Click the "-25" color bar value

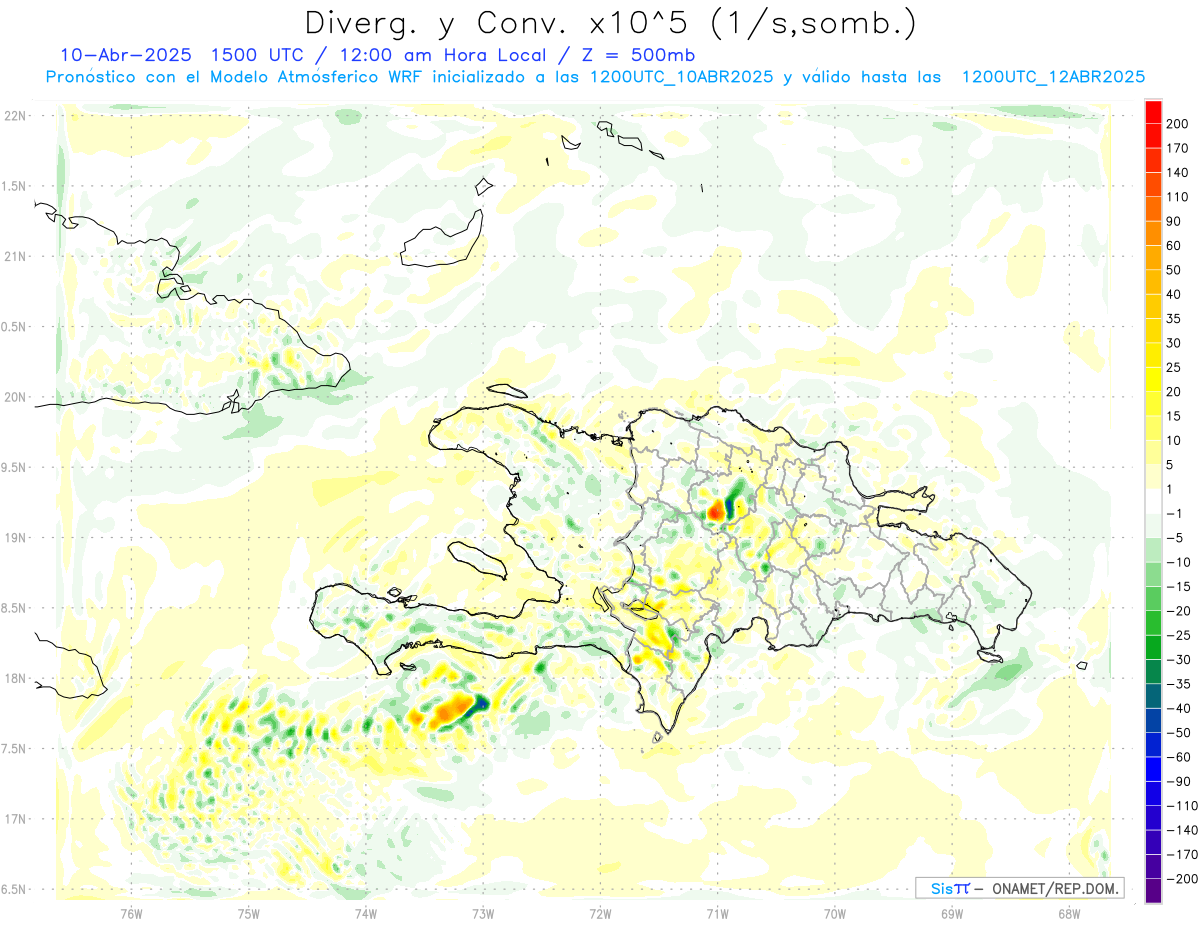tap(1178, 635)
